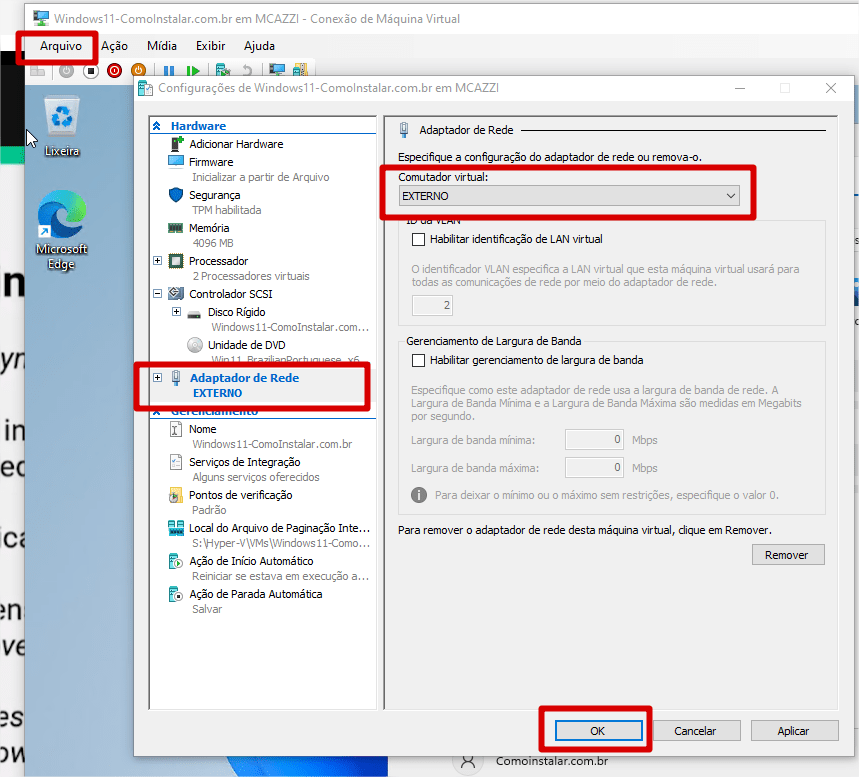
Task: Select the Segurança tree item
Action: pyautogui.click(x=215, y=195)
